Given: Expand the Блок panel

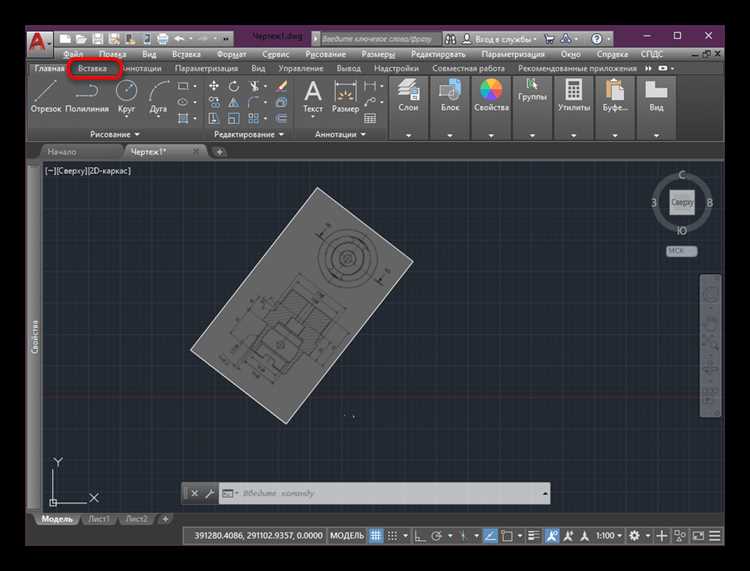Looking at the screenshot, I should tap(450, 135).
